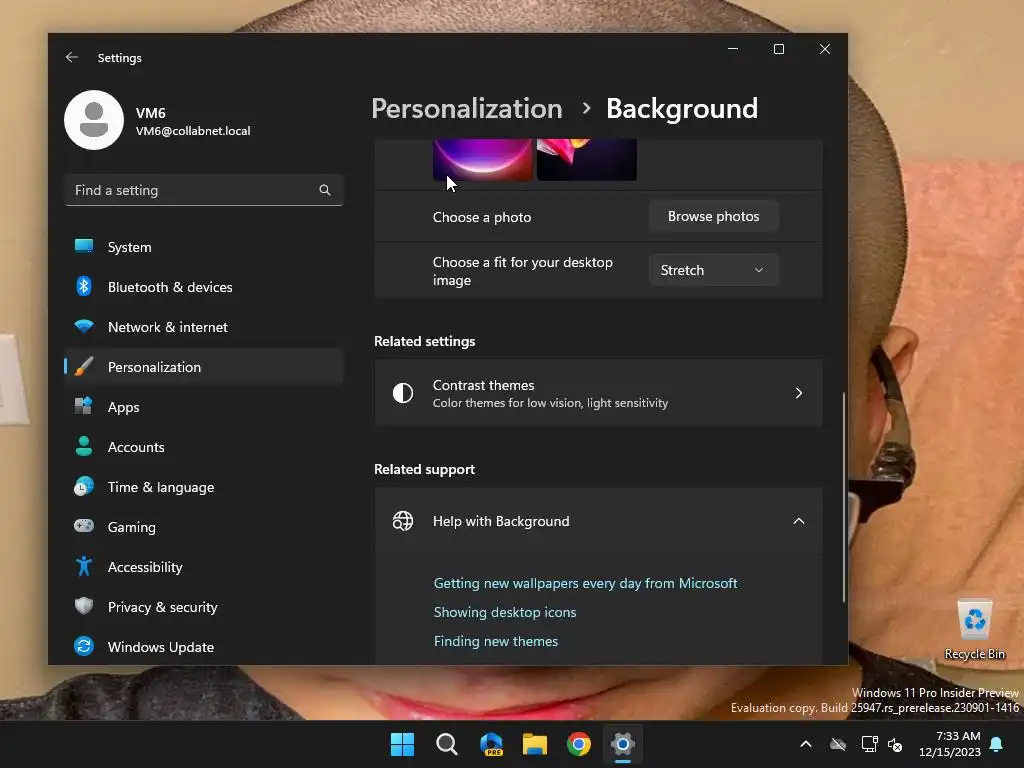The width and height of the screenshot is (1024, 768).
Task: Click the Contrast themes half-circle icon
Action: tap(403, 393)
